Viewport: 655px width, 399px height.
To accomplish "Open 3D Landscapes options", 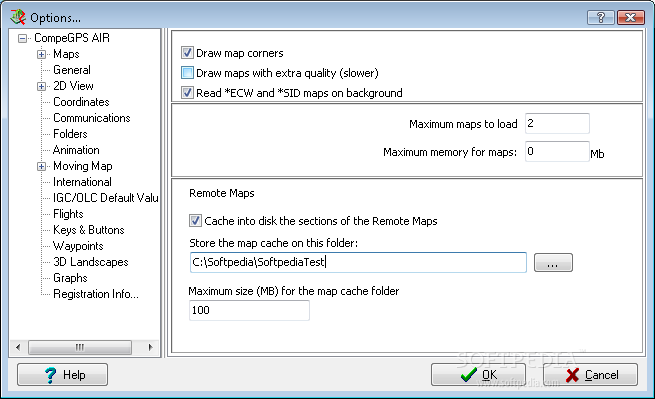I will click(91, 262).
